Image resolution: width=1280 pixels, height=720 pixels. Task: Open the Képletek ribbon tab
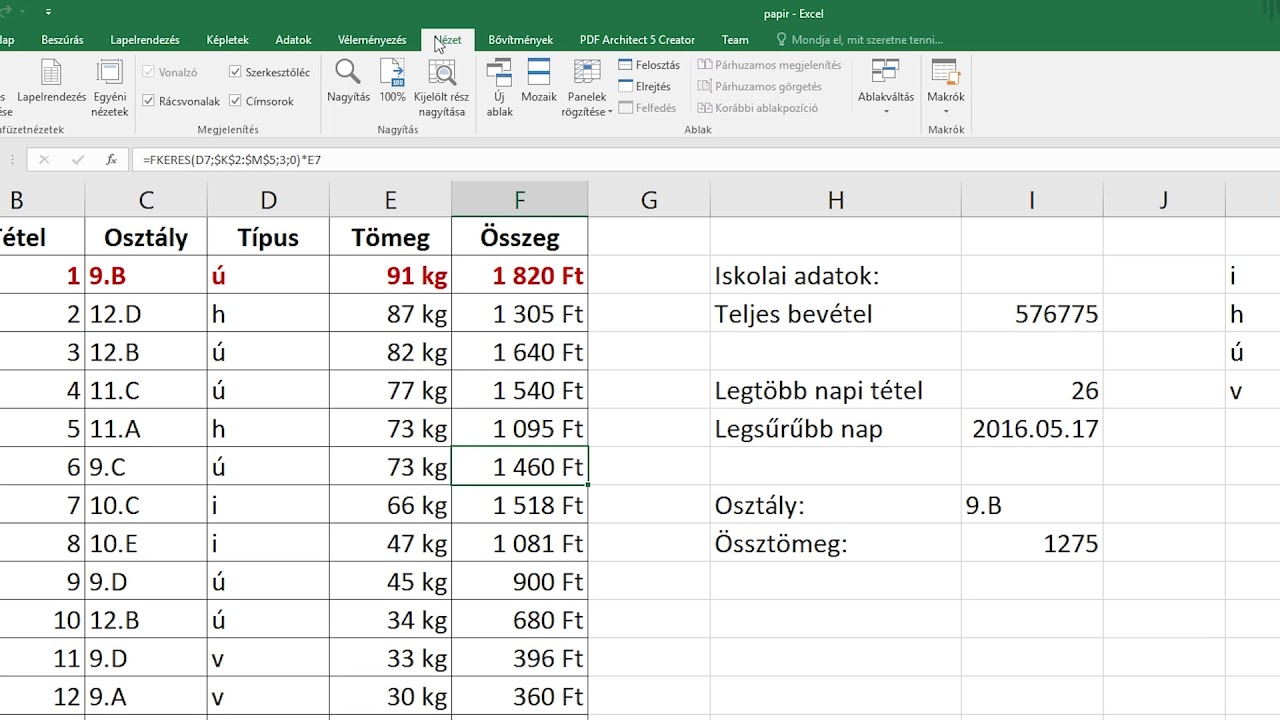point(227,40)
